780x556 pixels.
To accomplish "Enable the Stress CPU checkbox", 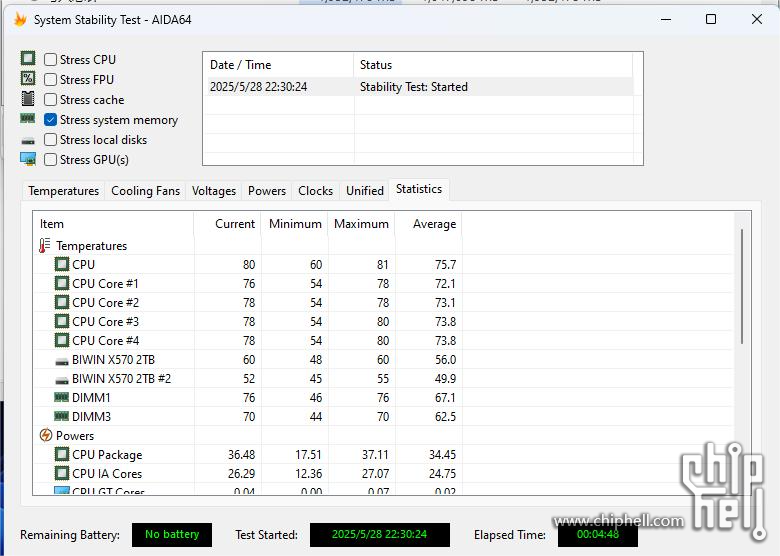I will click(x=50, y=60).
